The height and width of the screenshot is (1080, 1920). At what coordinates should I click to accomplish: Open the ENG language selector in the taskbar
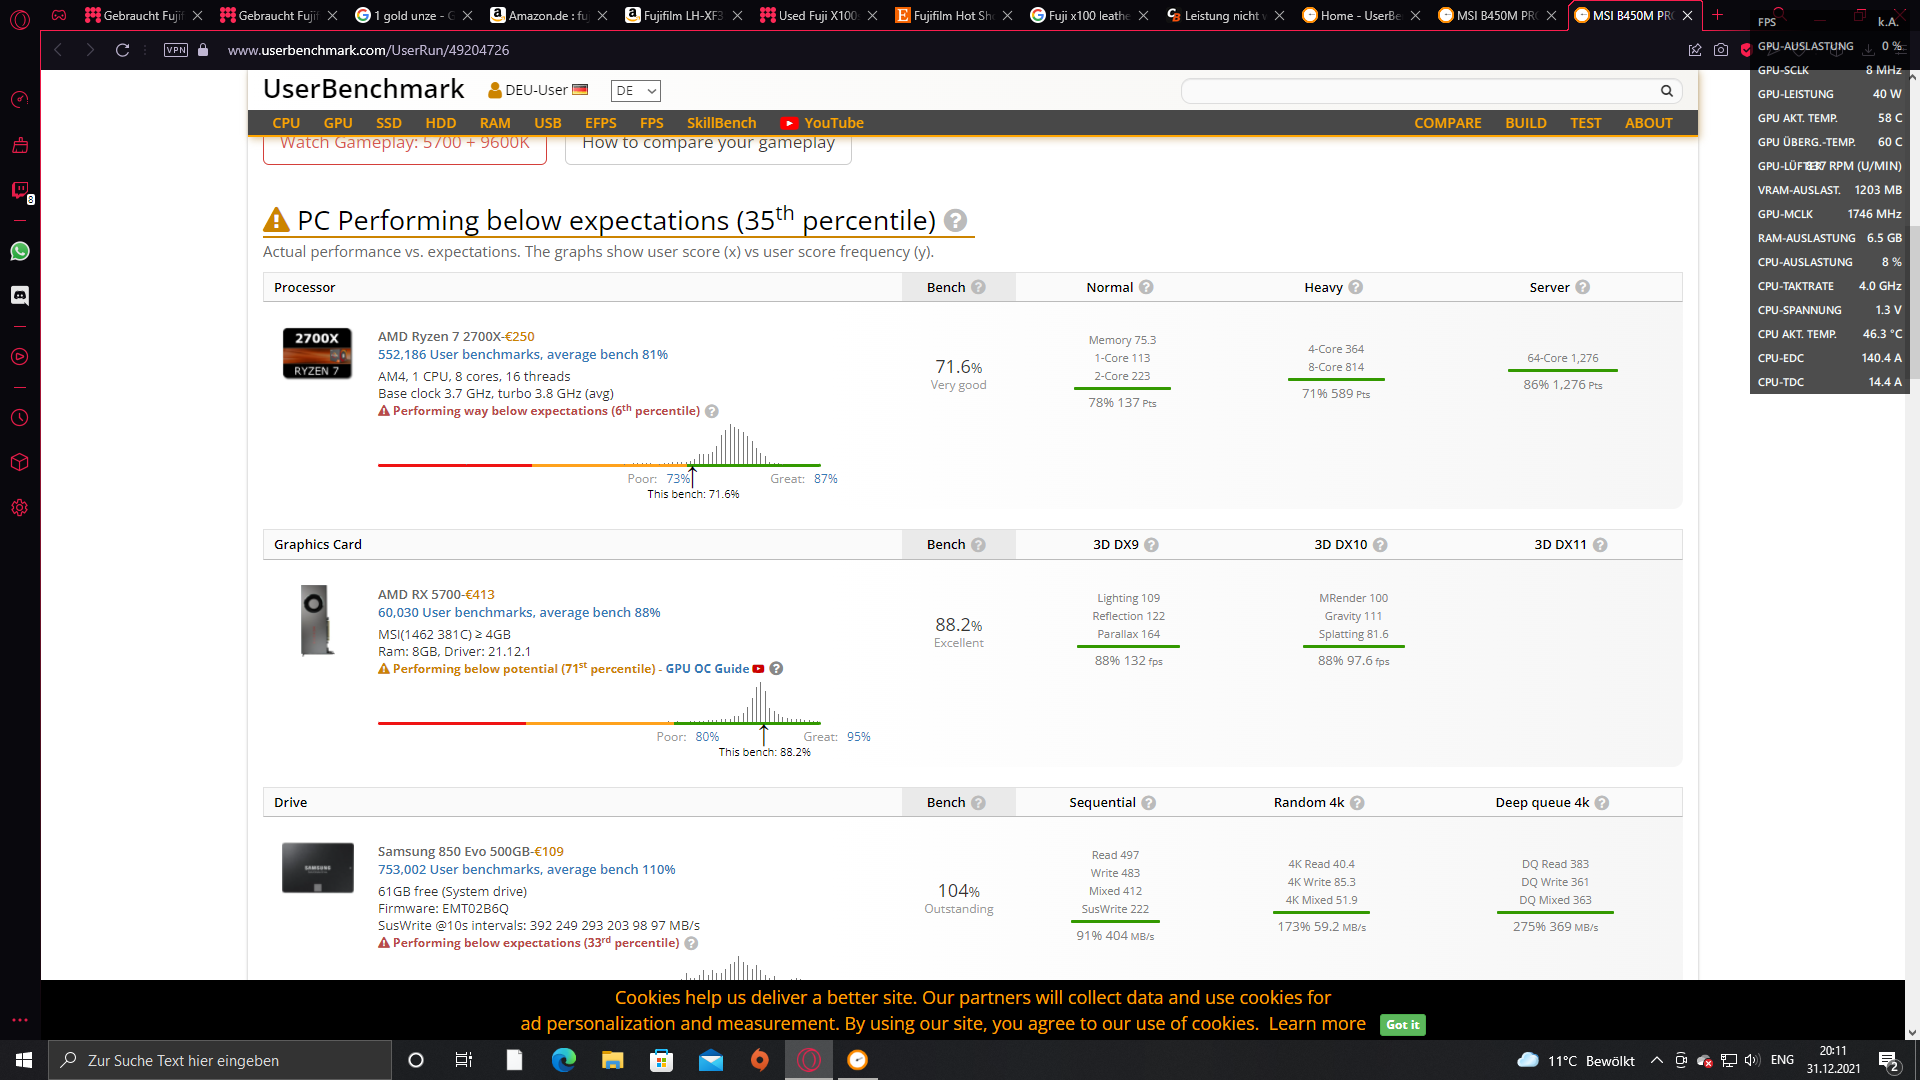(x=1782, y=1060)
